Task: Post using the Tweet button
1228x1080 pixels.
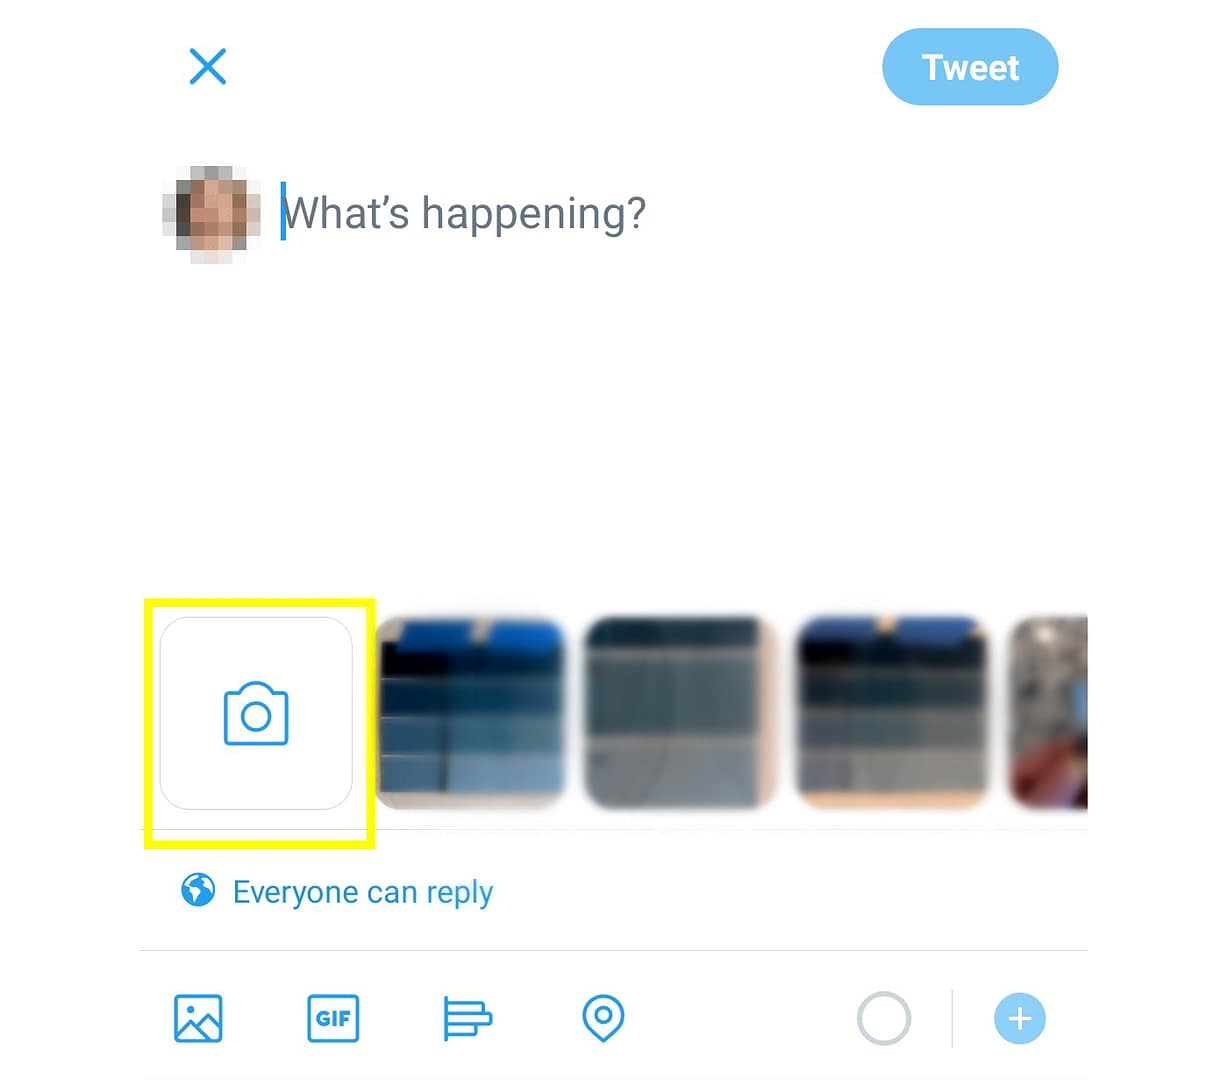Action: coord(970,67)
